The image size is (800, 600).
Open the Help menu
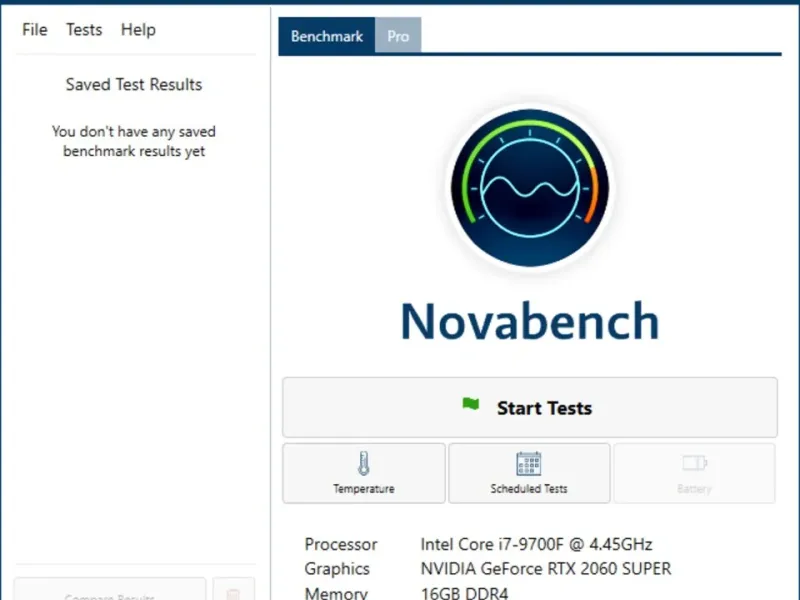[x=138, y=30]
